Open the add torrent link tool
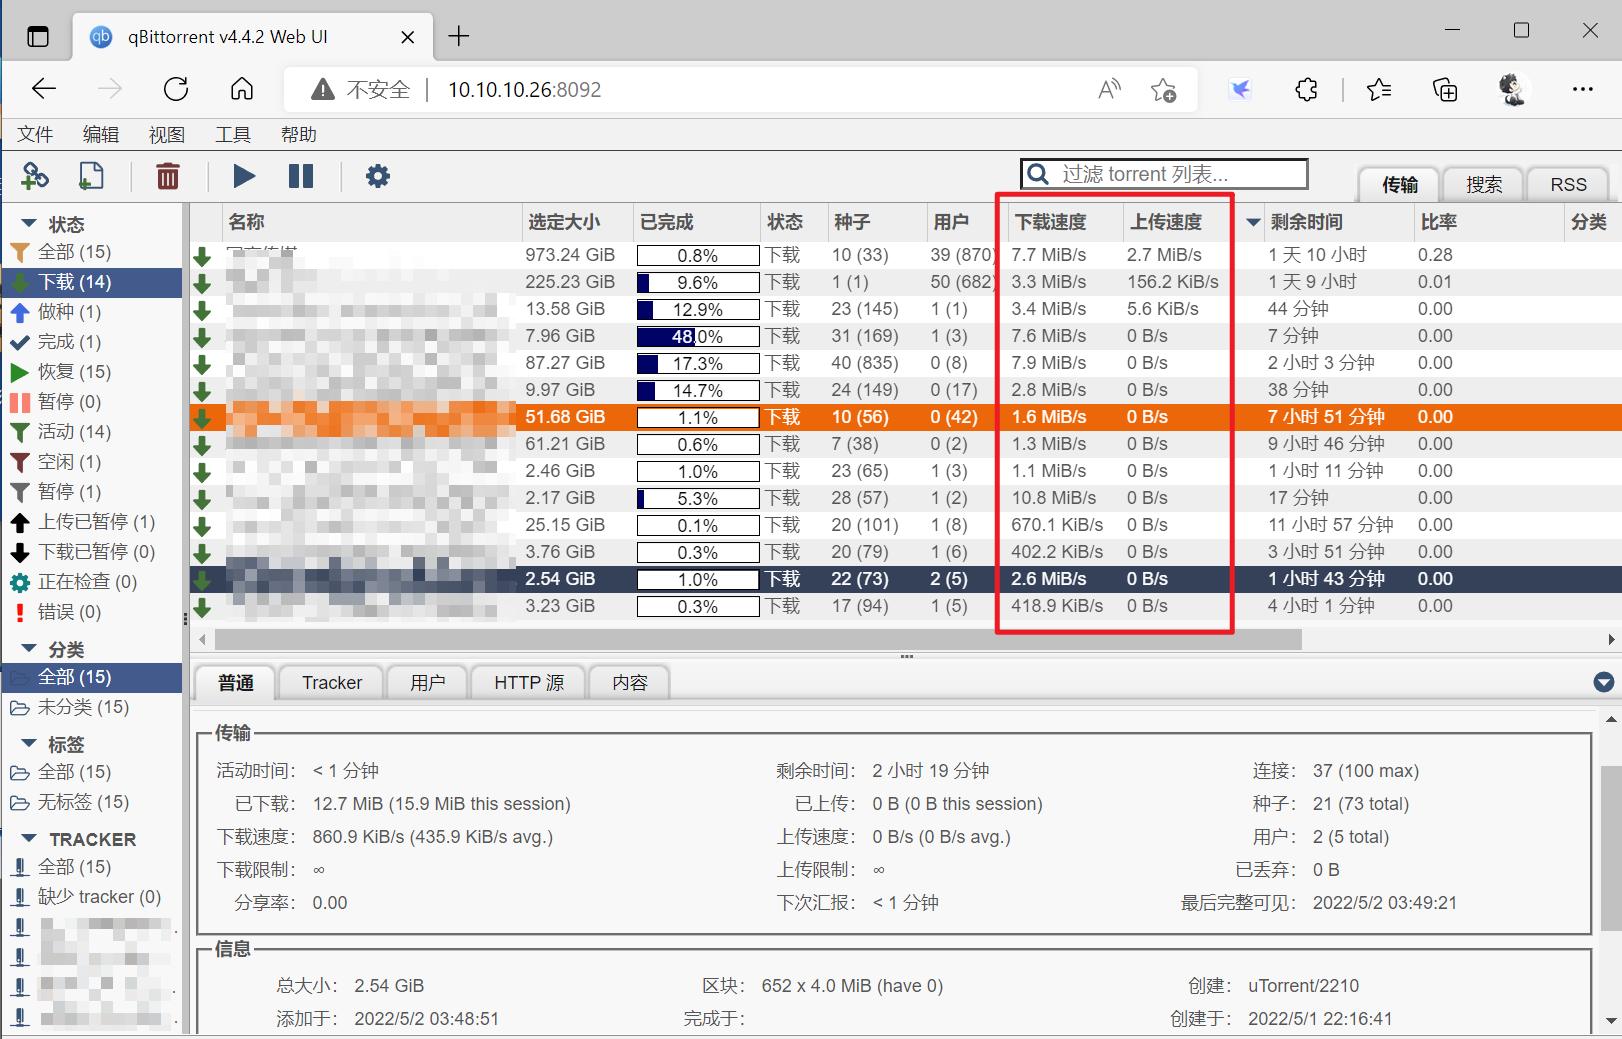The height and width of the screenshot is (1039, 1622). click(35, 176)
